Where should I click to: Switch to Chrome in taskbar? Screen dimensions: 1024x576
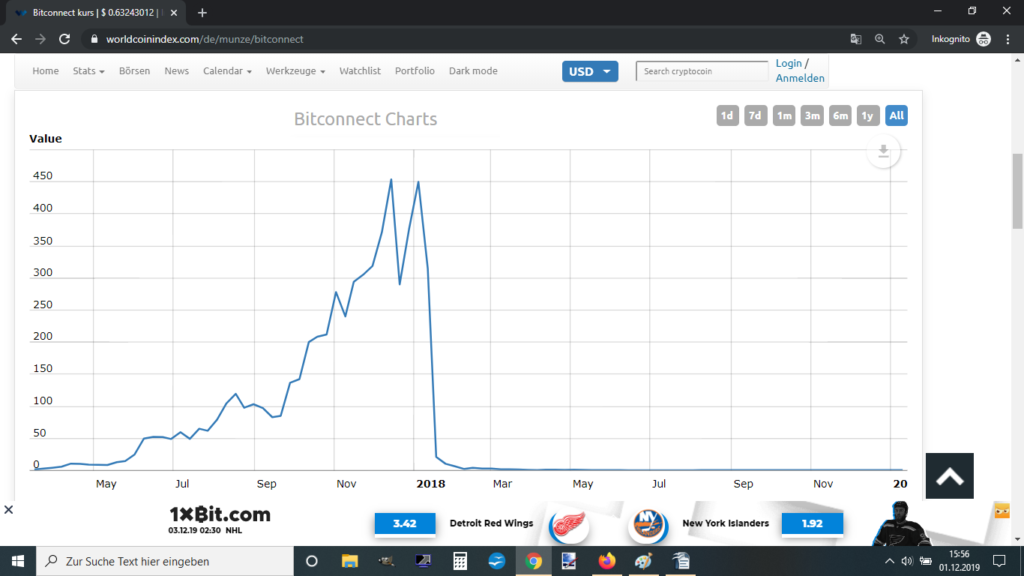pyautogui.click(x=534, y=561)
